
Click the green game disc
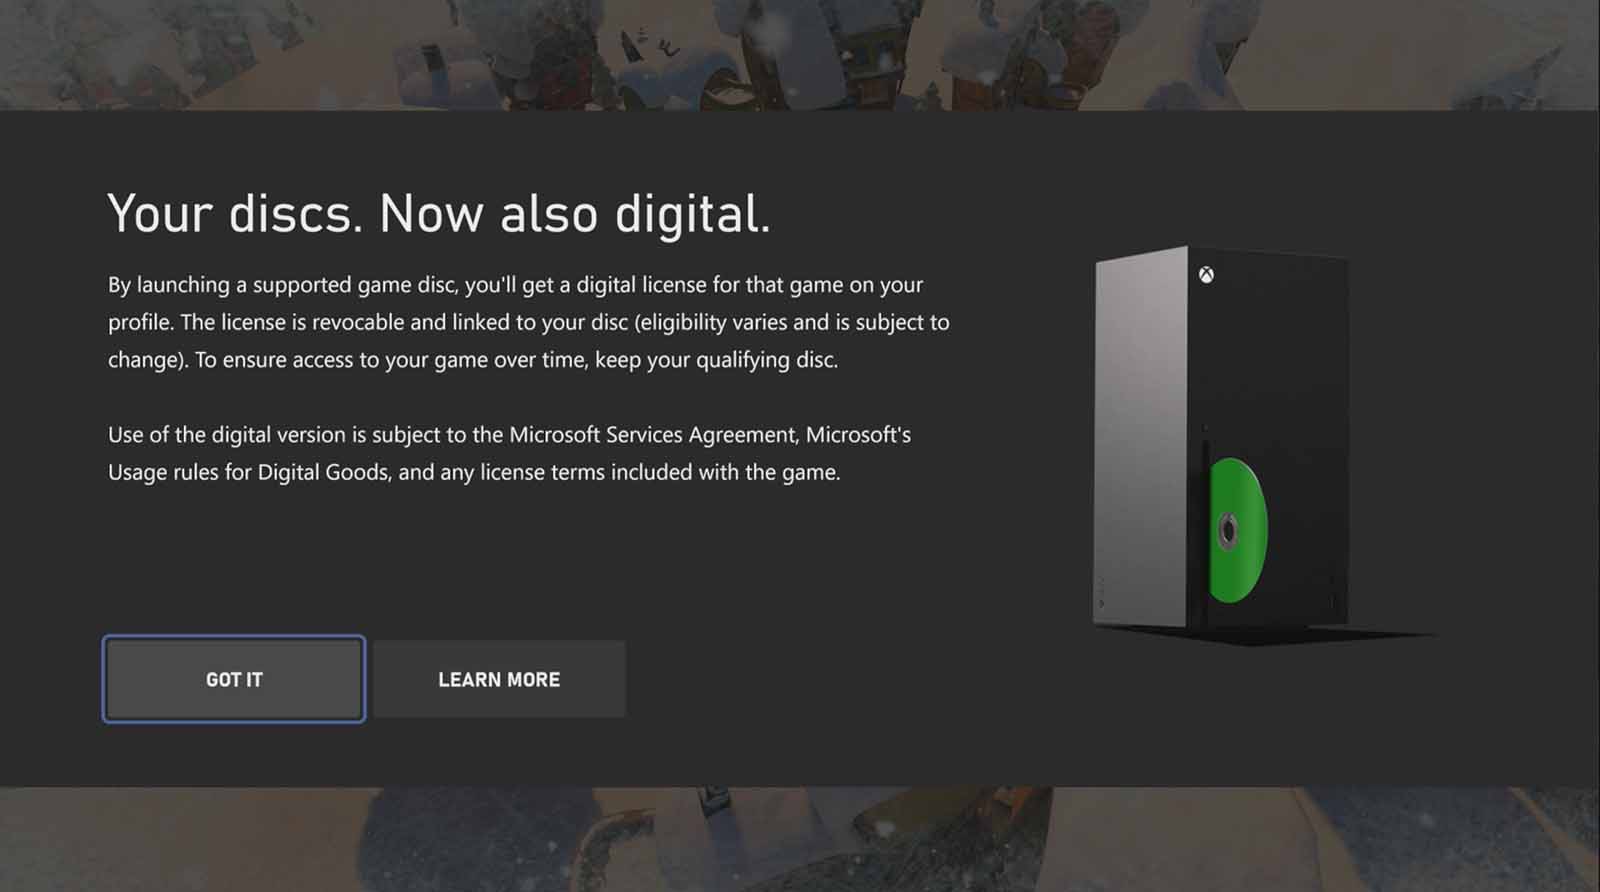(1237, 530)
